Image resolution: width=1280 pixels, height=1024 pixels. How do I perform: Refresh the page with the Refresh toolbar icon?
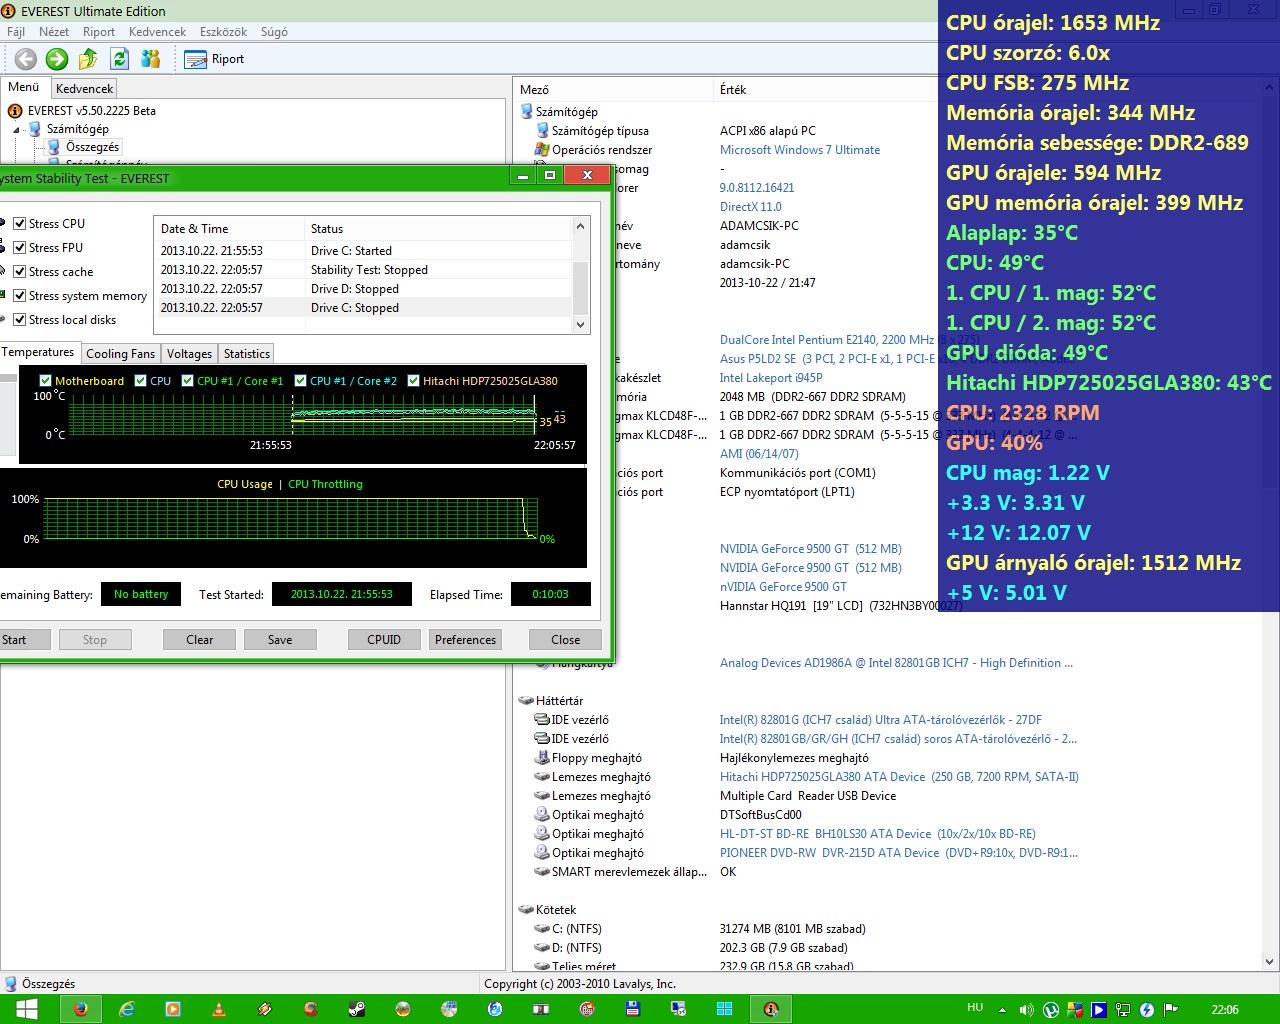119,59
